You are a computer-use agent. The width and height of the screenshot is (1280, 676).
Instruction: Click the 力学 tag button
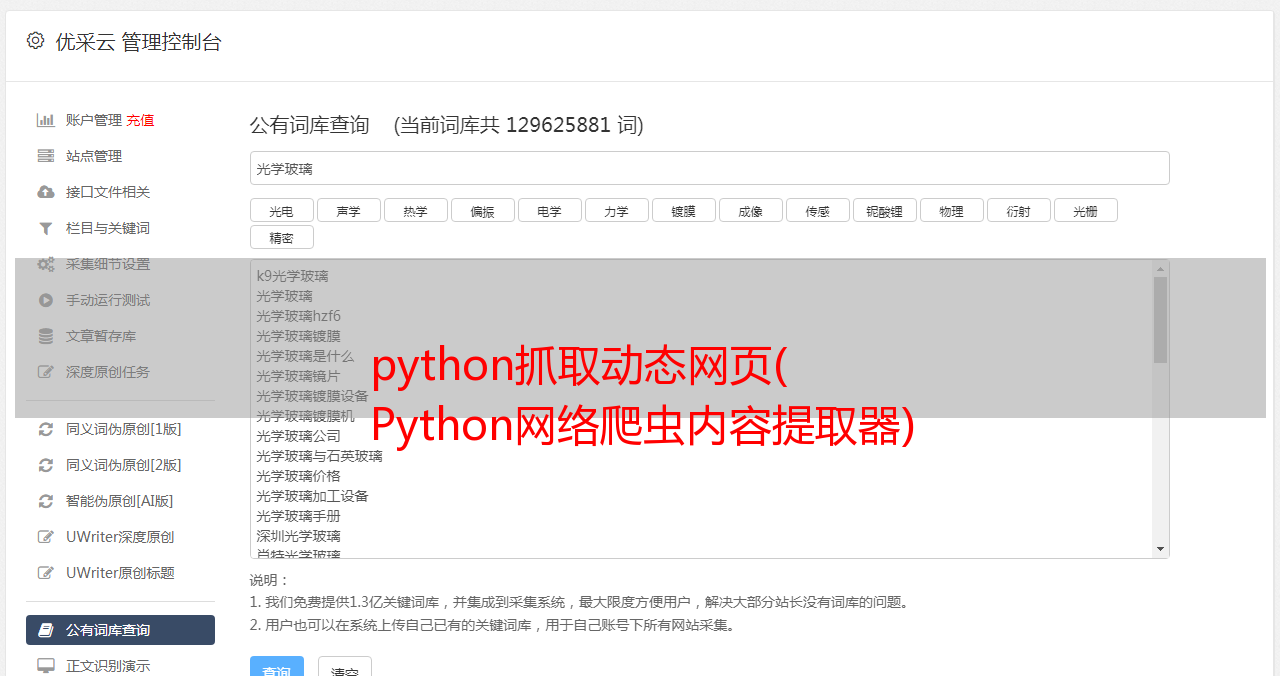tap(616, 211)
